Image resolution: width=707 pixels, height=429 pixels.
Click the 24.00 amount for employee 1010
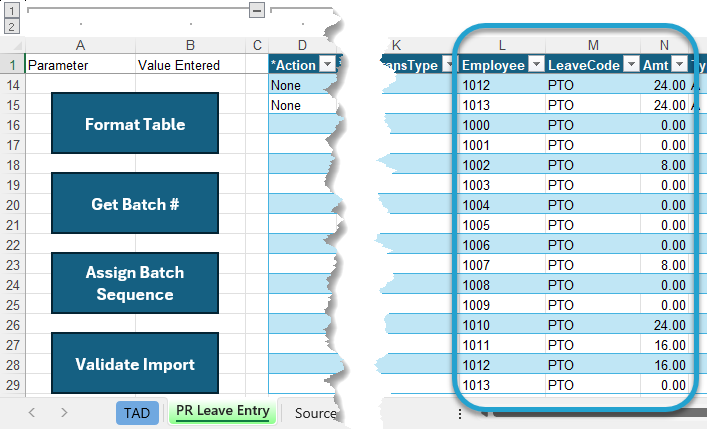[x=664, y=325]
